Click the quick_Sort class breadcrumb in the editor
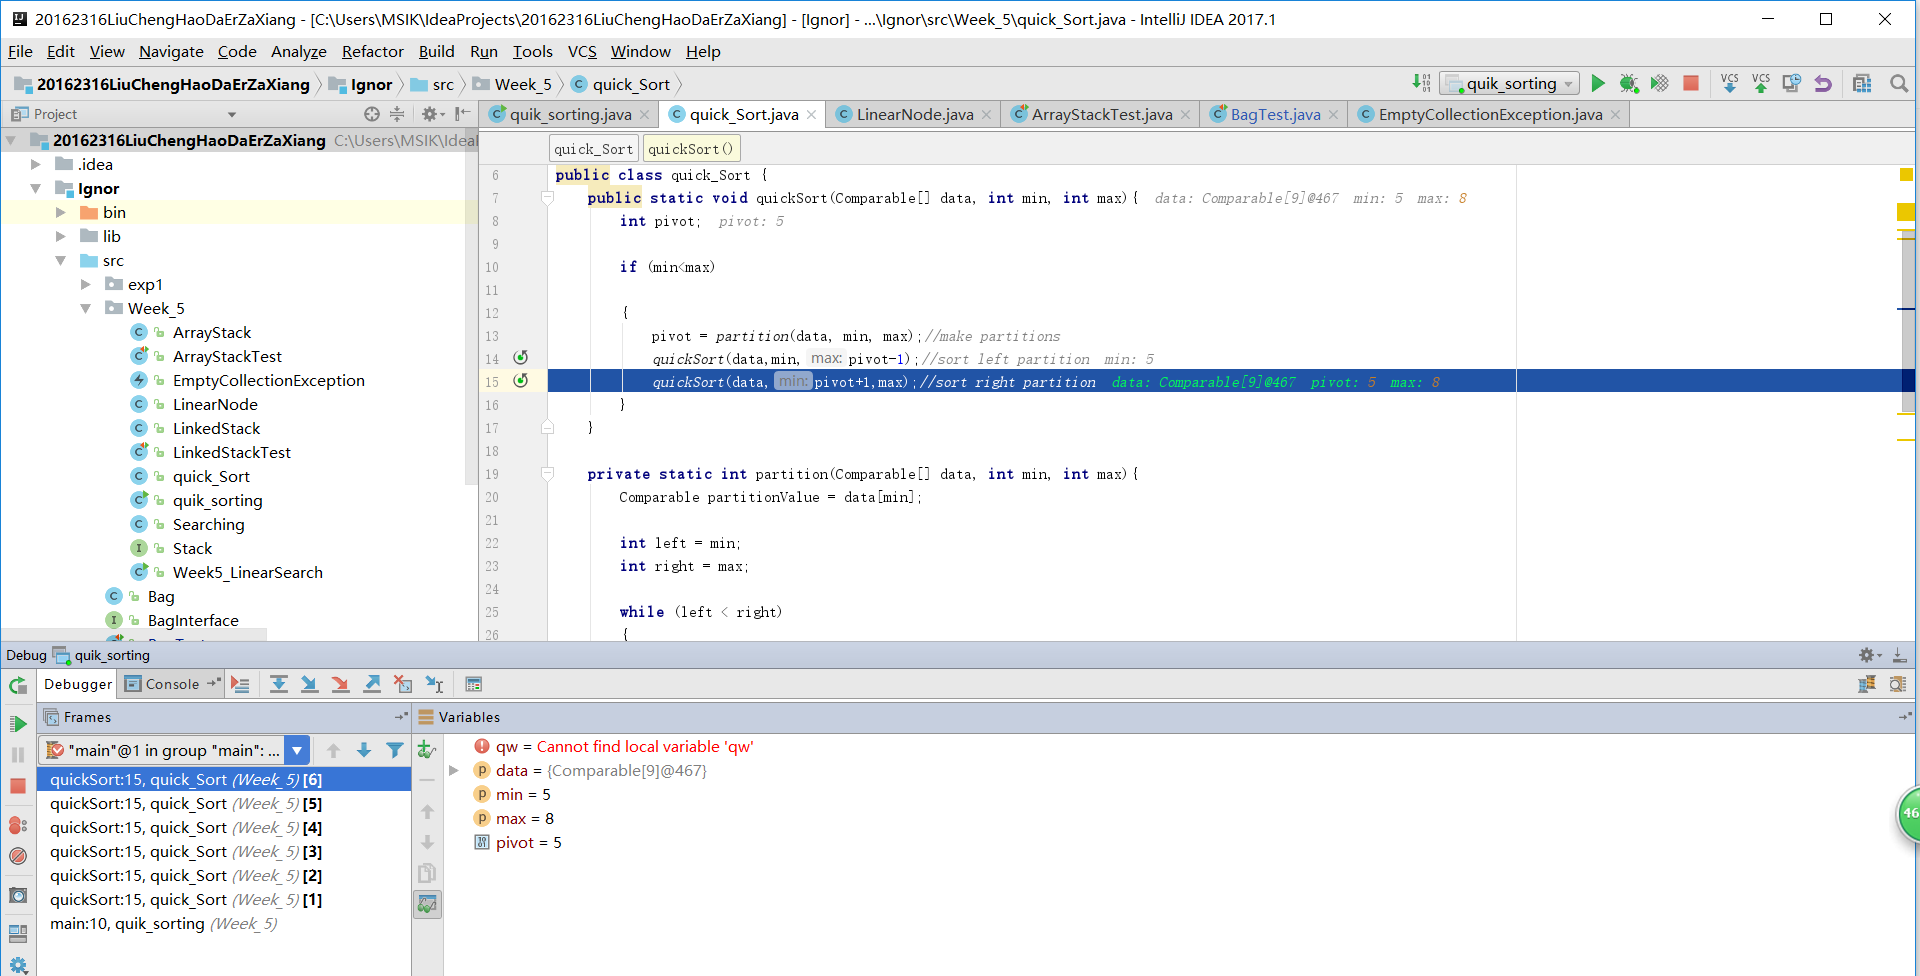Viewport: 1920px width, 976px height. pos(593,149)
